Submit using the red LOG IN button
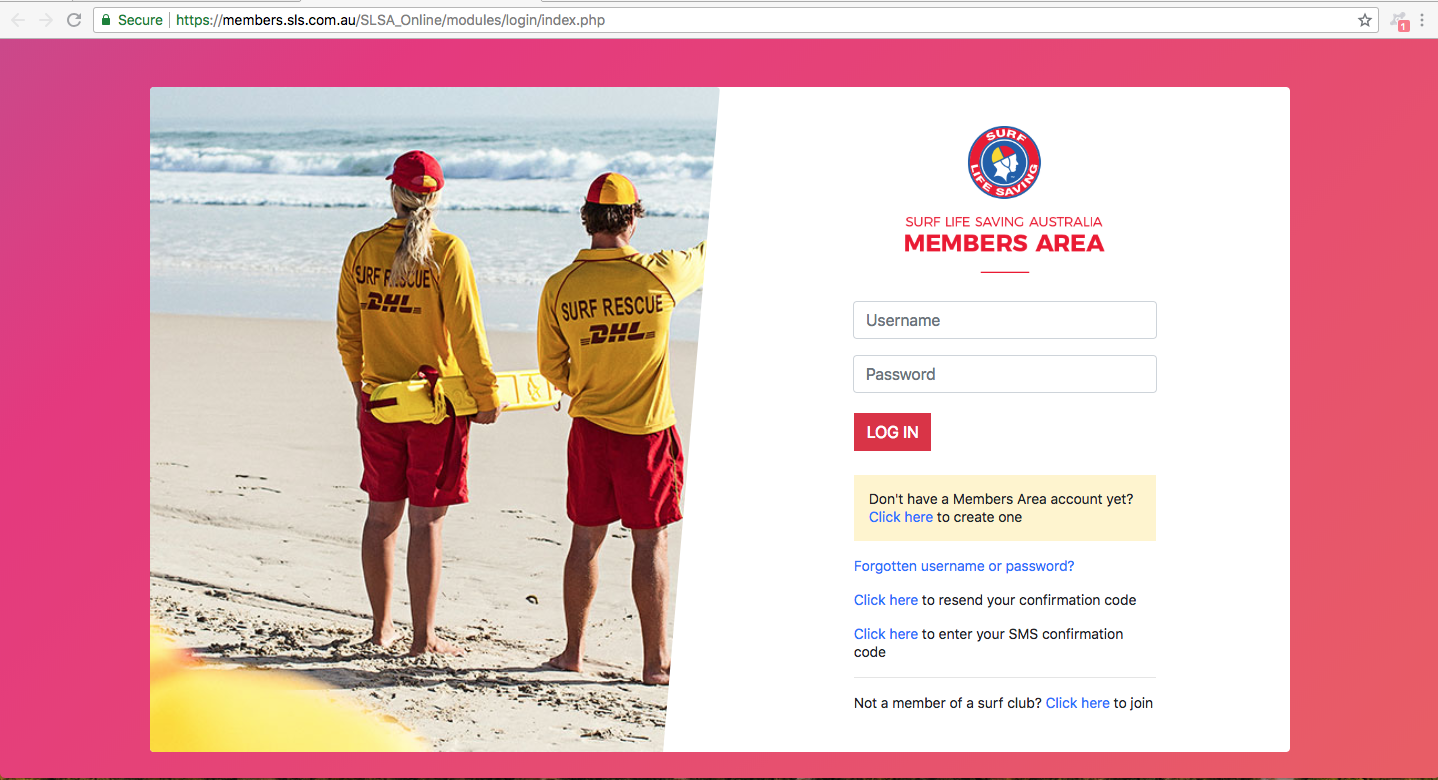The image size is (1438, 780). pyautogui.click(x=892, y=432)
